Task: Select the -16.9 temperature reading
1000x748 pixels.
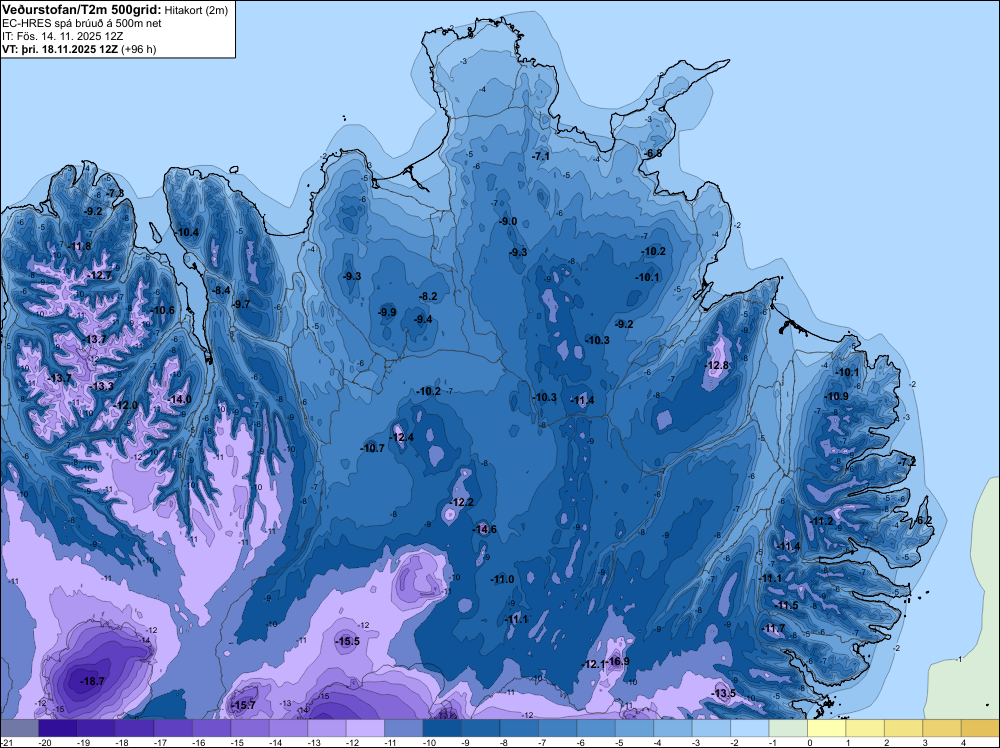Action: coord(617,661)
